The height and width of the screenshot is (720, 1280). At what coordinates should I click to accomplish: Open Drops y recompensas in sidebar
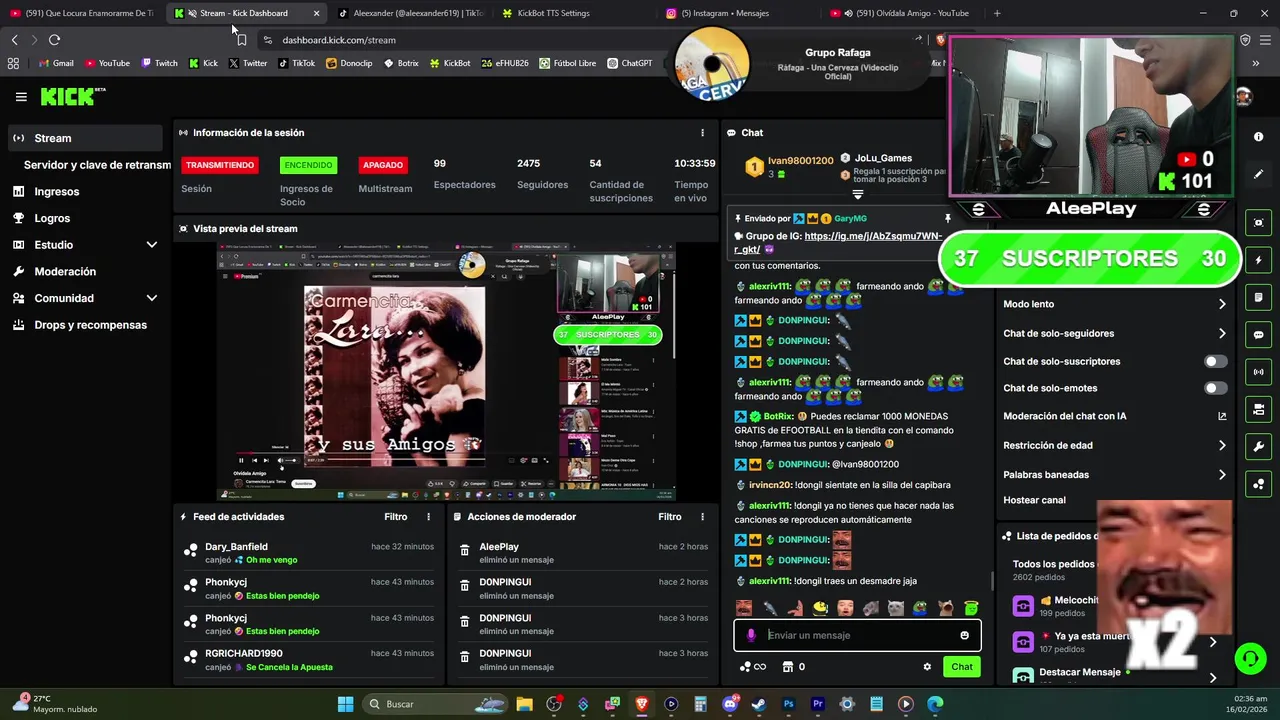point(84,325)
